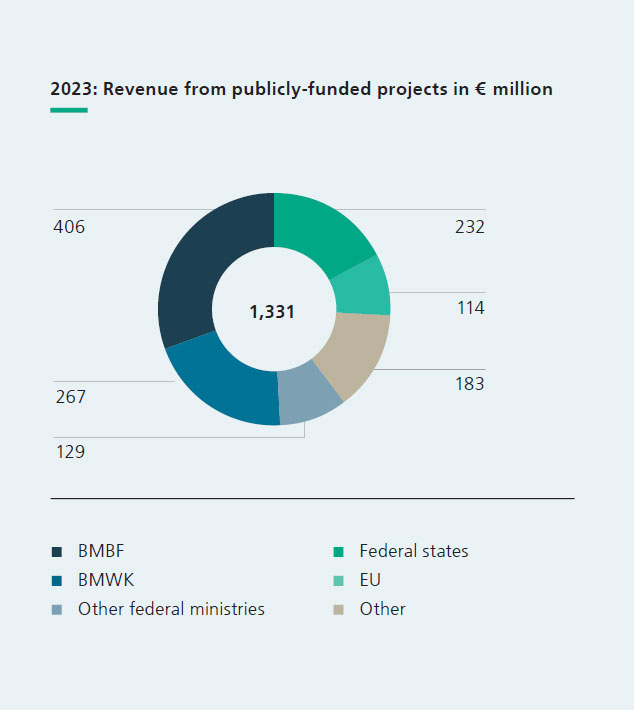Click the value label 129

coord(70,451)
